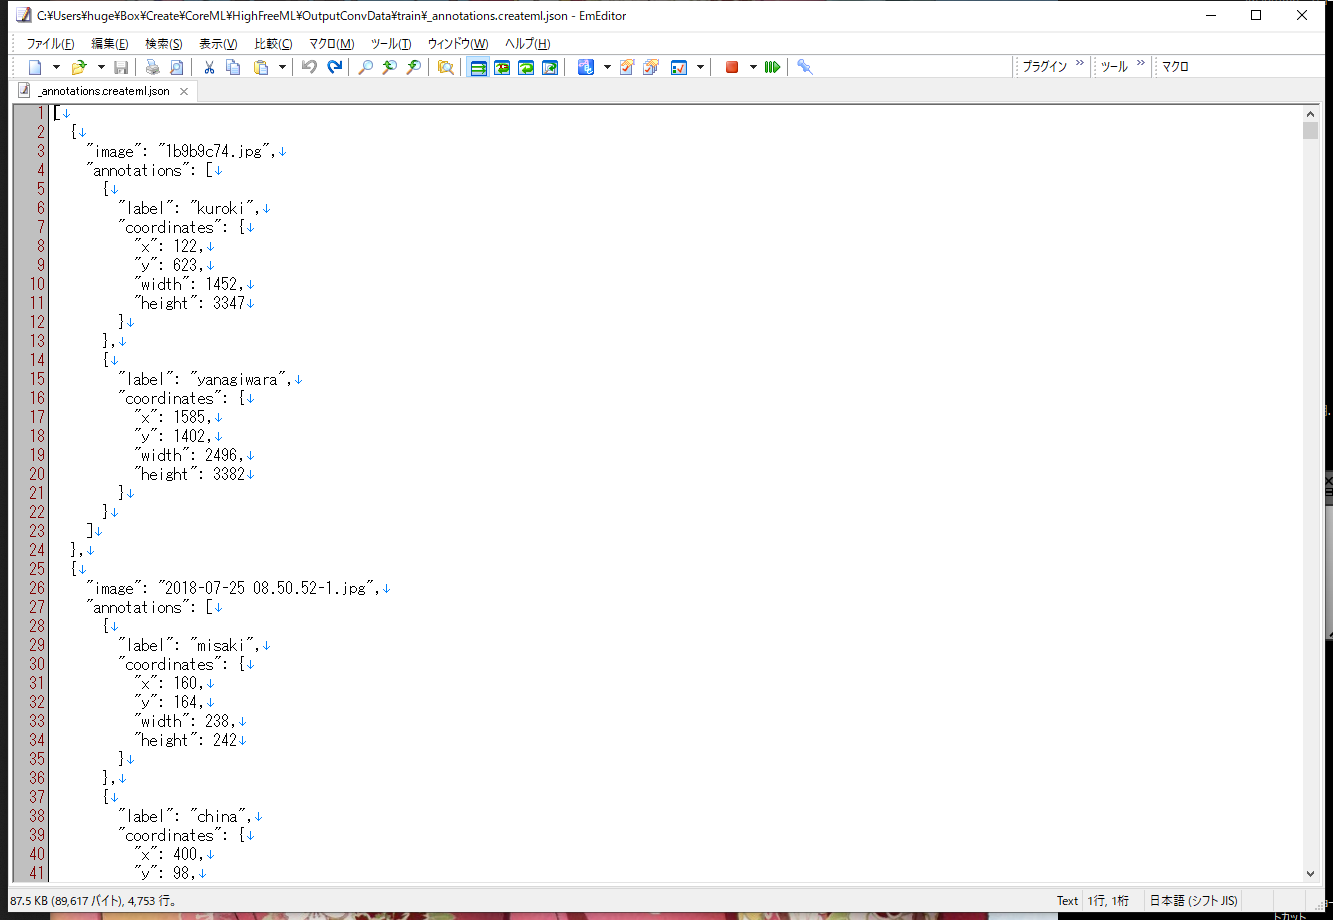Open the 検索(S) menu
This screenshot has width=1333, height=920.
coord(163,44)
